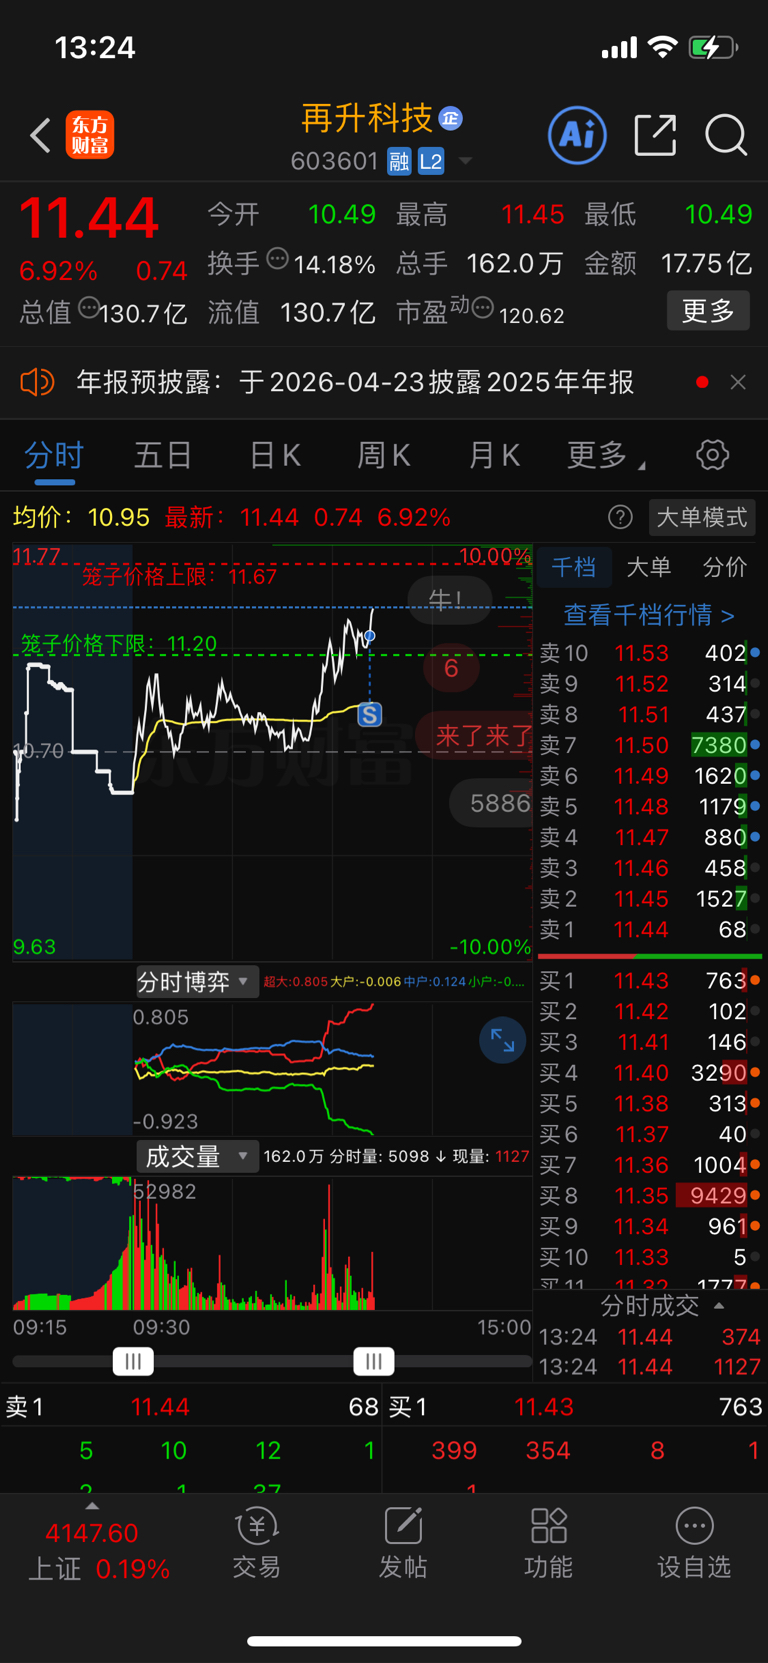
Task: Tap the bottom 买1 11.43 summary row
Action: [576, 1407]
